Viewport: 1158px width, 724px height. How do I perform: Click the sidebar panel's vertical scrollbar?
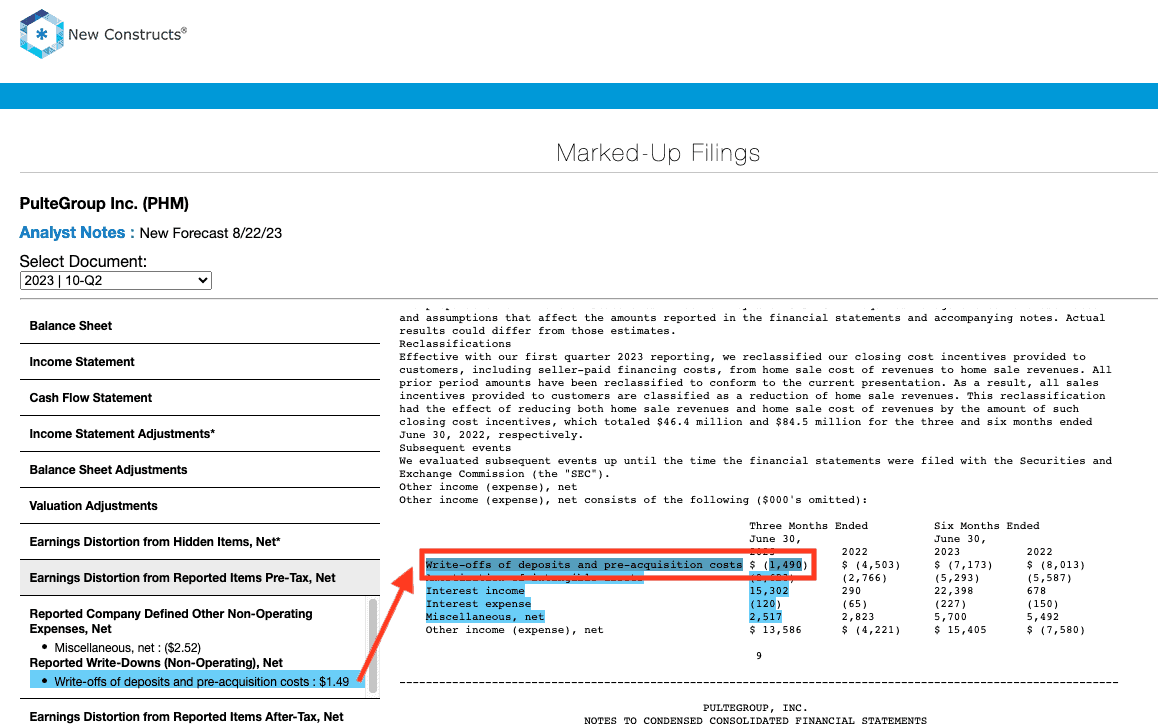[373, 646]
